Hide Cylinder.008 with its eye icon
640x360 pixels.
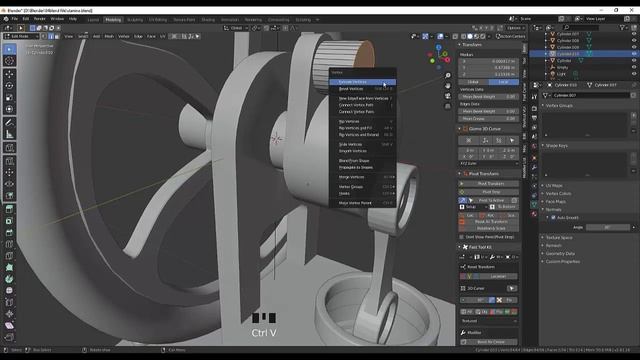pyautogui.click(x=634, y=40)
